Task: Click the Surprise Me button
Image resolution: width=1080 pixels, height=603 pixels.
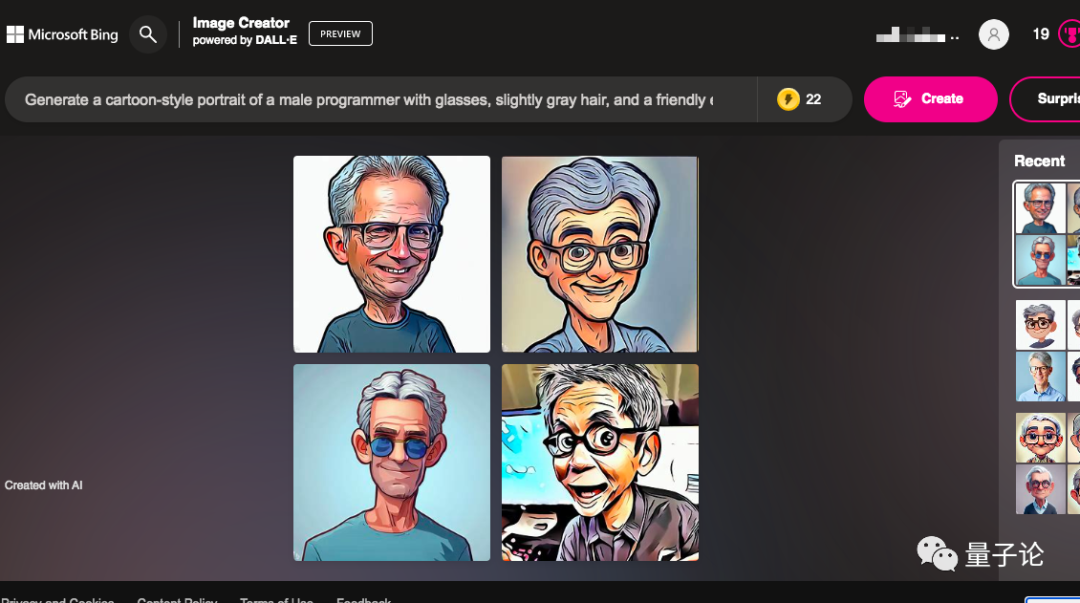Action: tap(1045, 99)
